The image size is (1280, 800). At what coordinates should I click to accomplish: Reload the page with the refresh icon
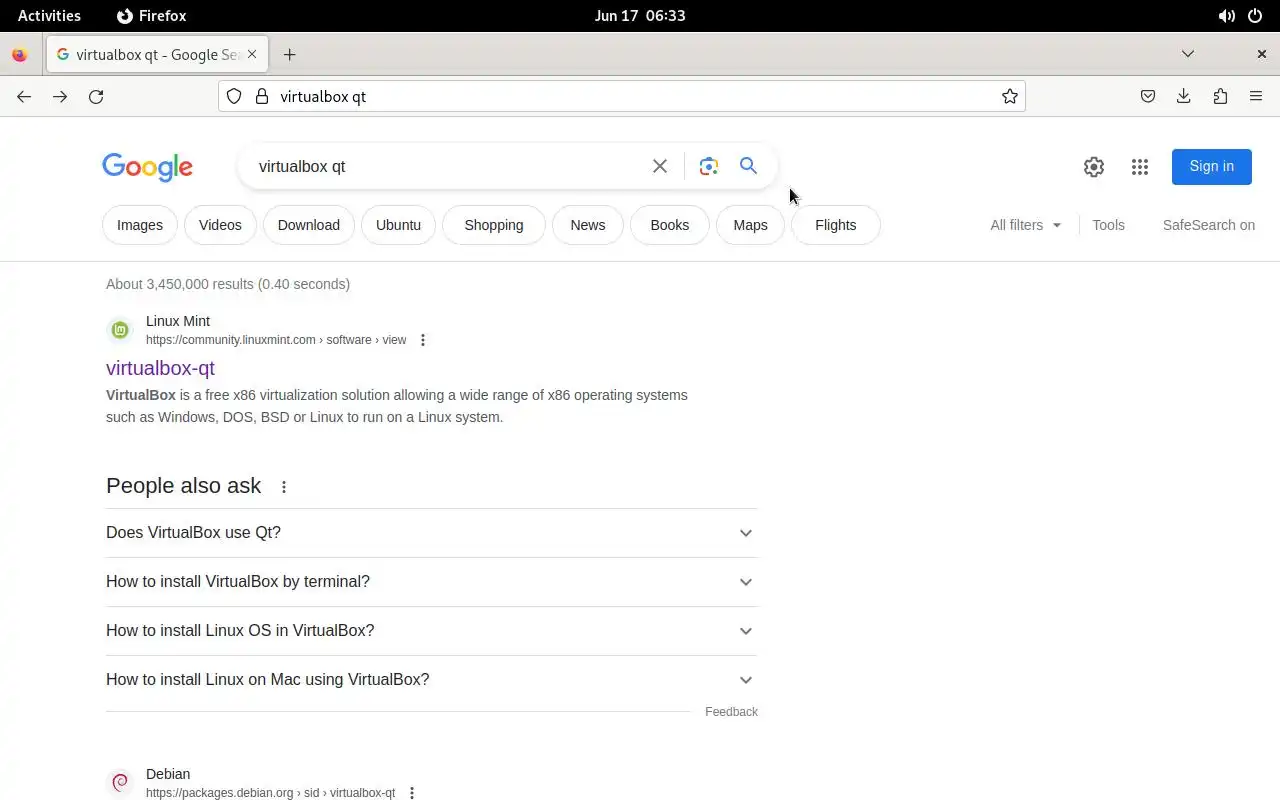pyautogui.click(x=96, y=96)
